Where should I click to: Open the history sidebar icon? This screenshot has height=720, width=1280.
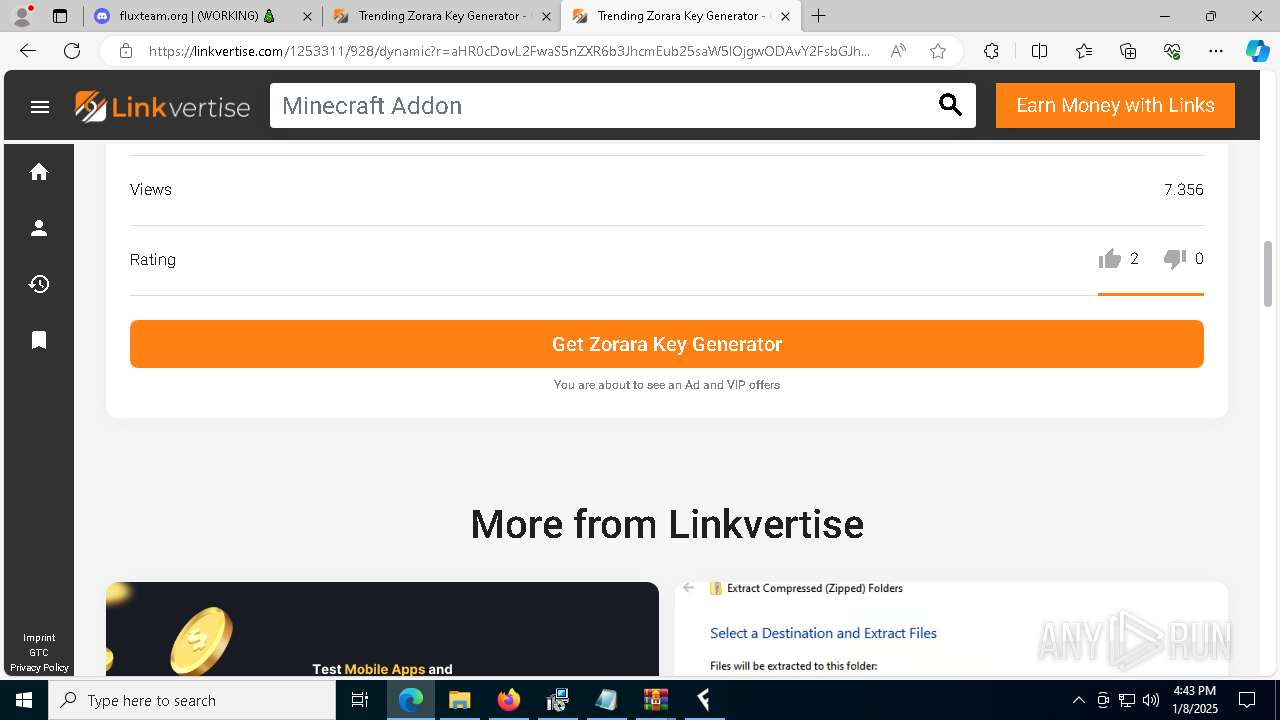click(x=39, y=284)
